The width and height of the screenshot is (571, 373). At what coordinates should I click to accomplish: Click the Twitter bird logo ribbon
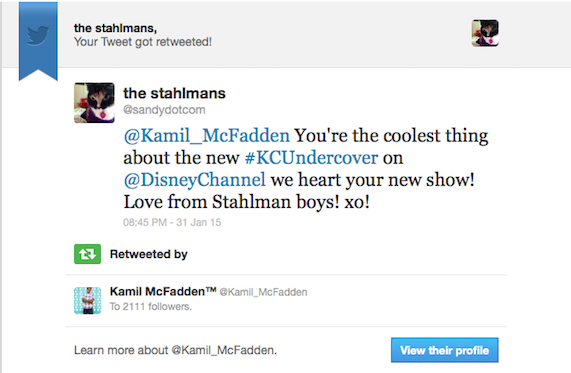point(38,40)
